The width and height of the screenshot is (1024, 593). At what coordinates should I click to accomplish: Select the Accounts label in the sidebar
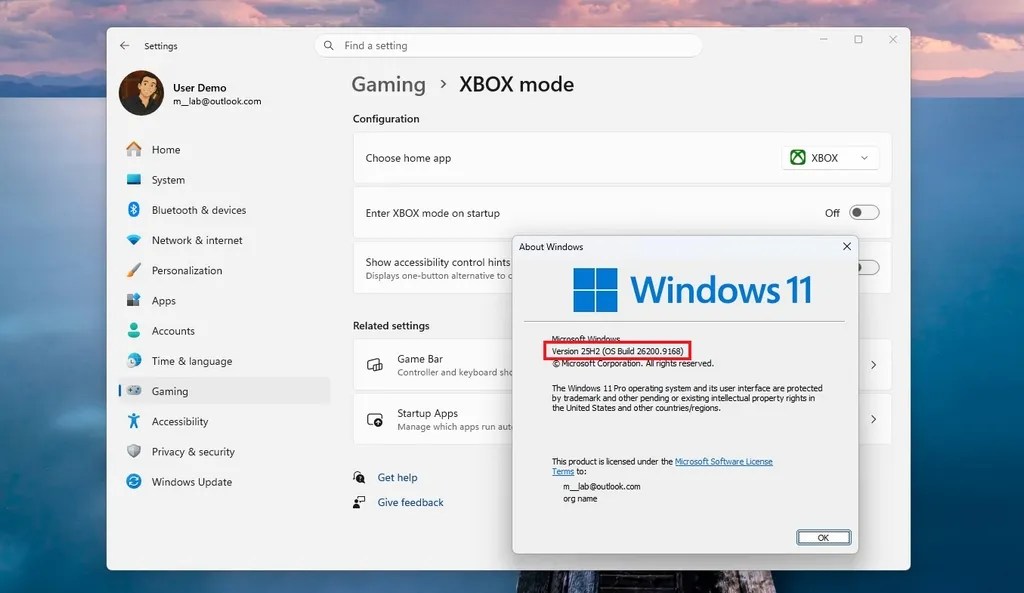173,331
